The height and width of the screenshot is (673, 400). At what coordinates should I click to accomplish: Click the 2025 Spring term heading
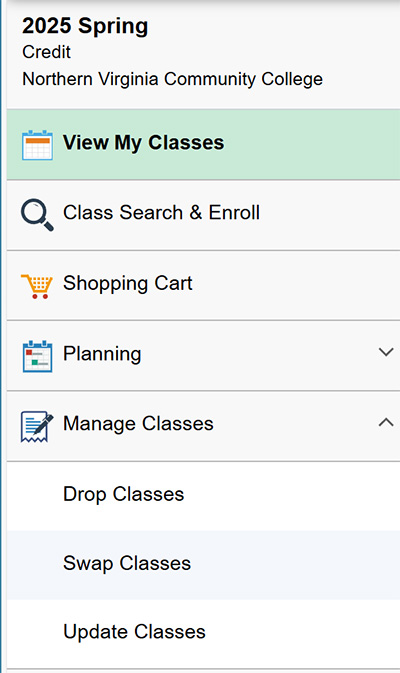pyautogui.click(x=85, y=27)
